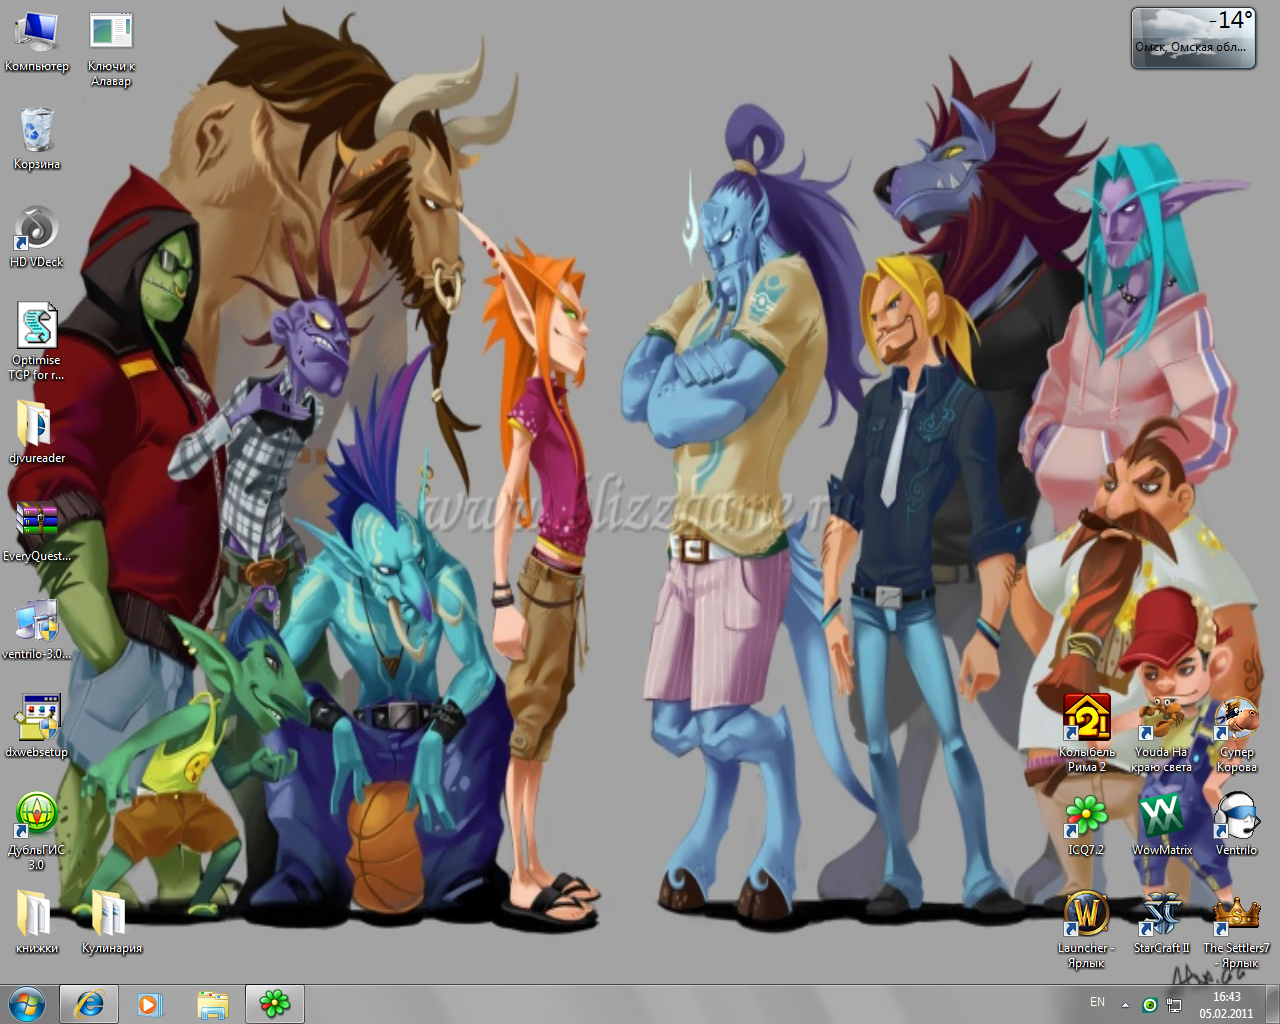Viewport: 1280px width, 1024px height.
Task: Run the ventrilo-3.0 installer
Action: click(37, 628)
